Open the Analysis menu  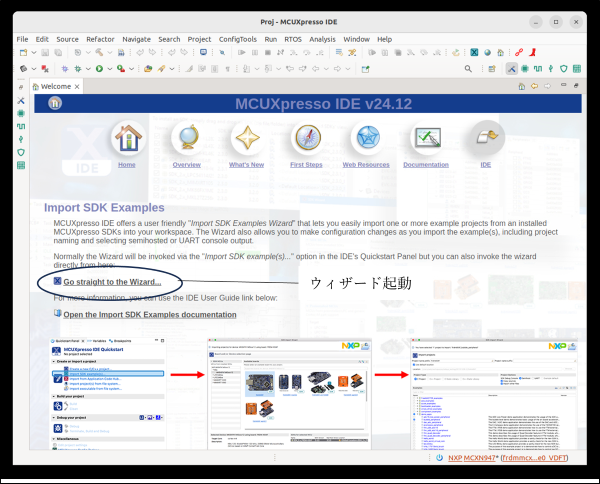point(322,39)
